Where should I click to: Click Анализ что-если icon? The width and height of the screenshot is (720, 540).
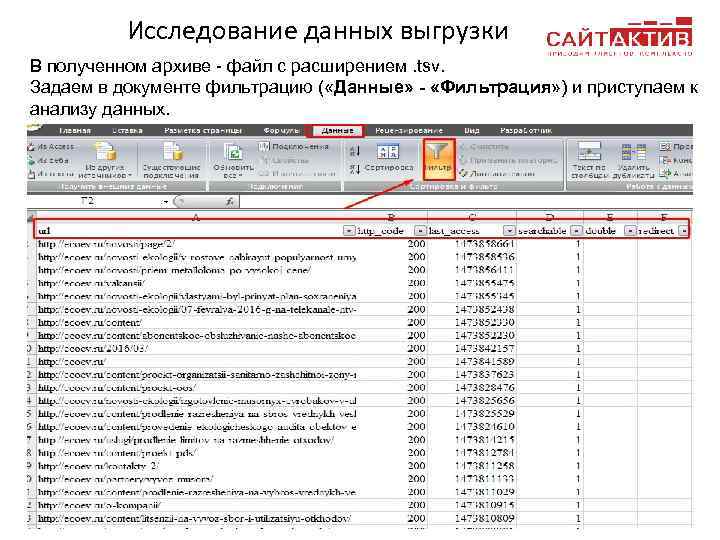665,174
